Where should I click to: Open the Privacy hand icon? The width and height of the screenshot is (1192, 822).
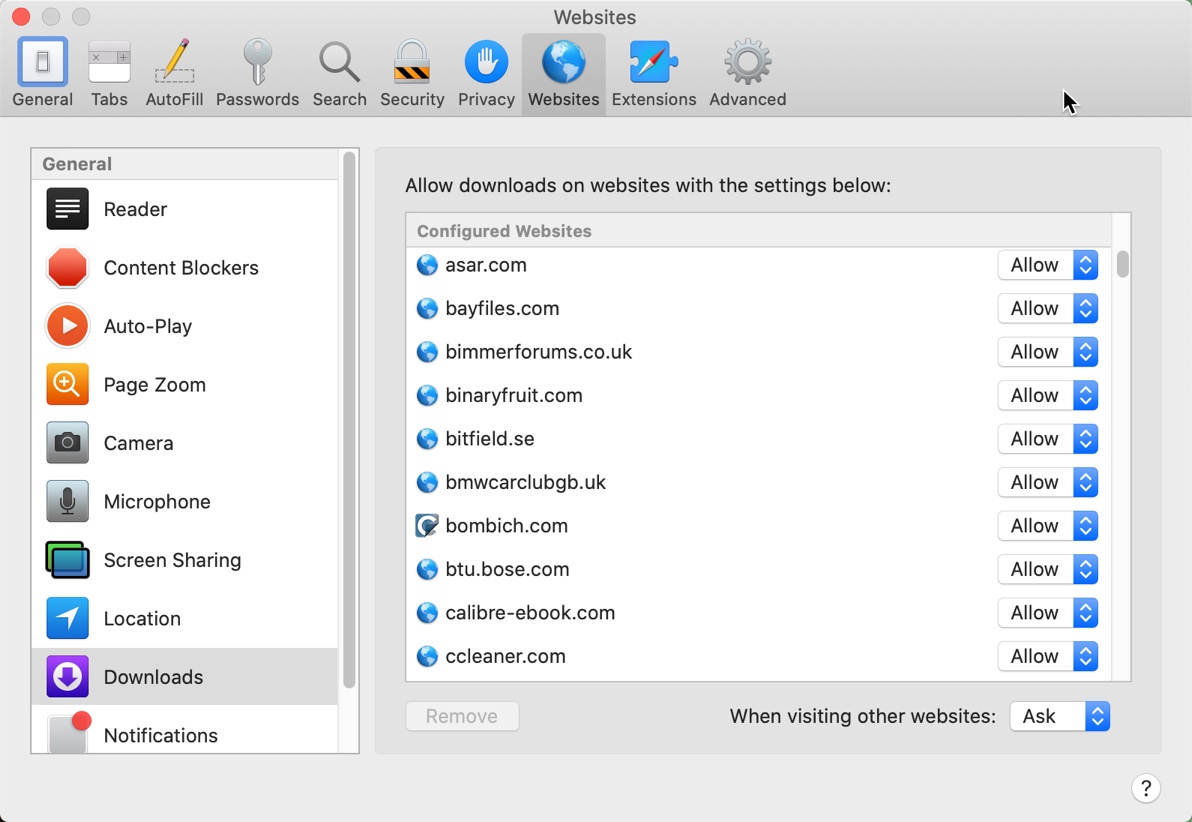[487, 62]
